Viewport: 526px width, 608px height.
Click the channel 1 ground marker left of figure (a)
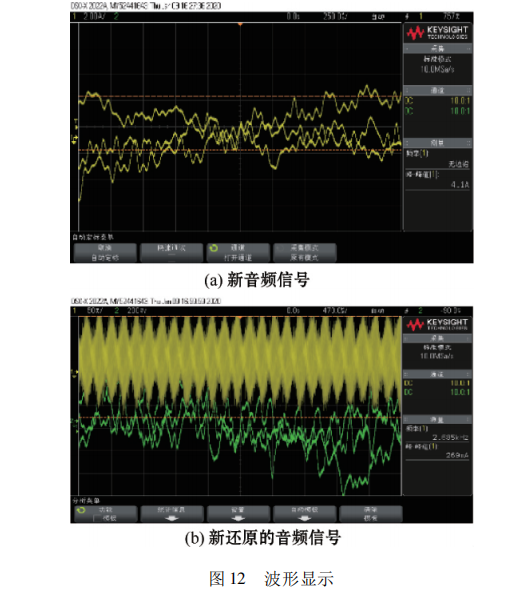(x=74, y=138)
